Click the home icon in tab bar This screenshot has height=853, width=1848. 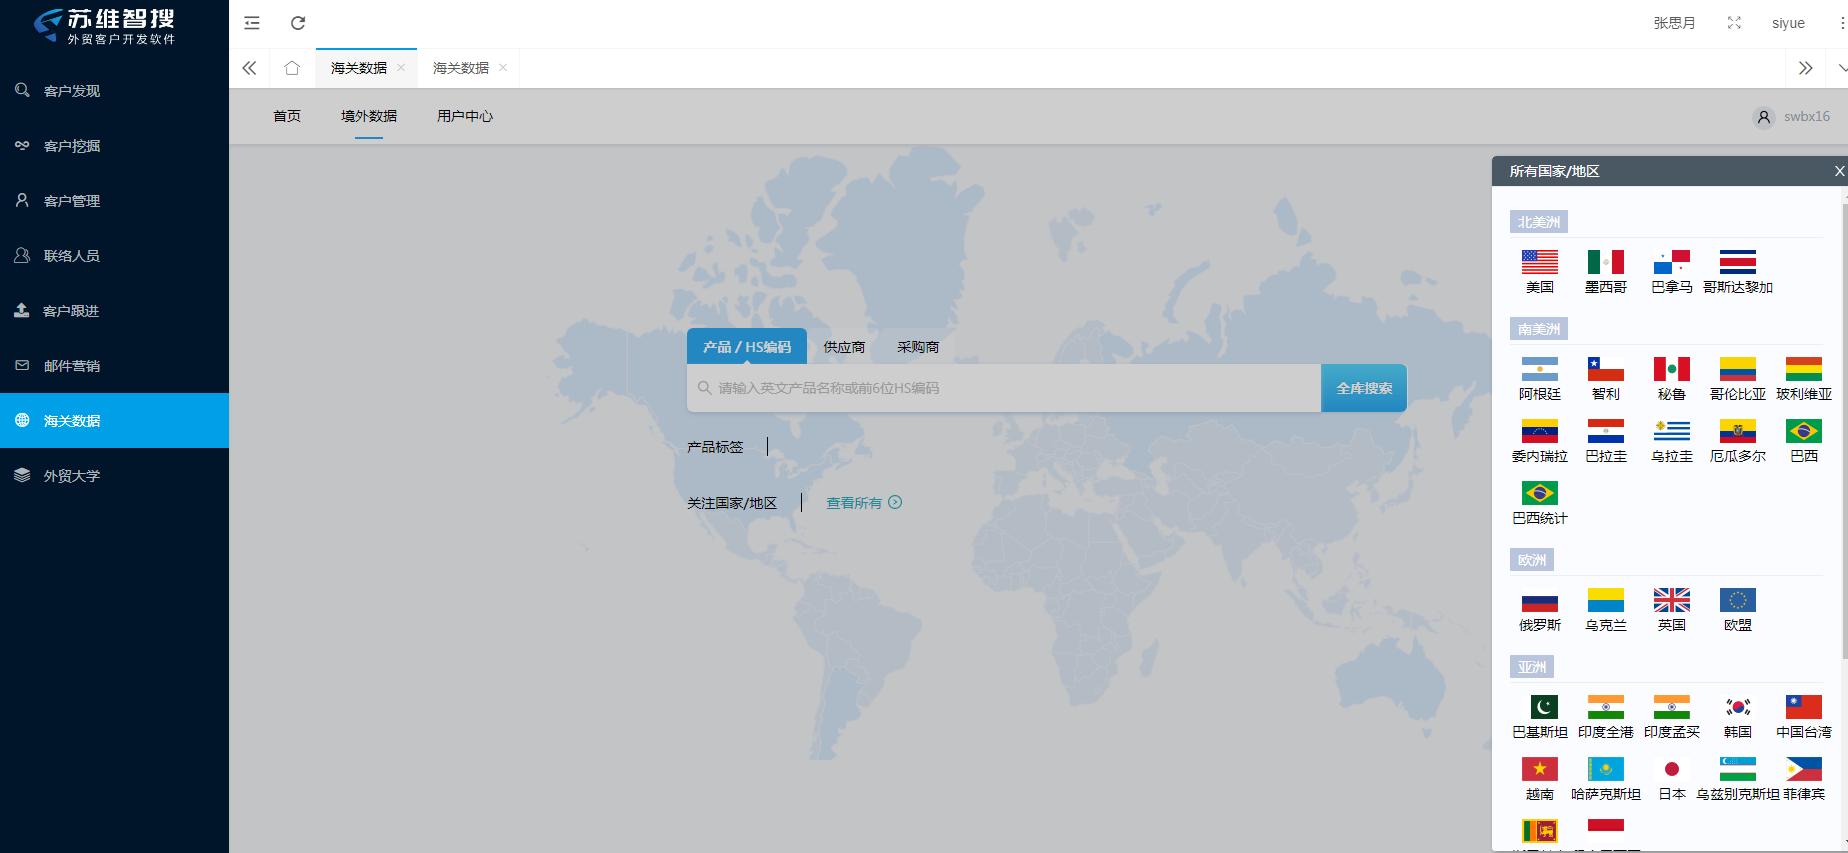[x=292, y=68]
